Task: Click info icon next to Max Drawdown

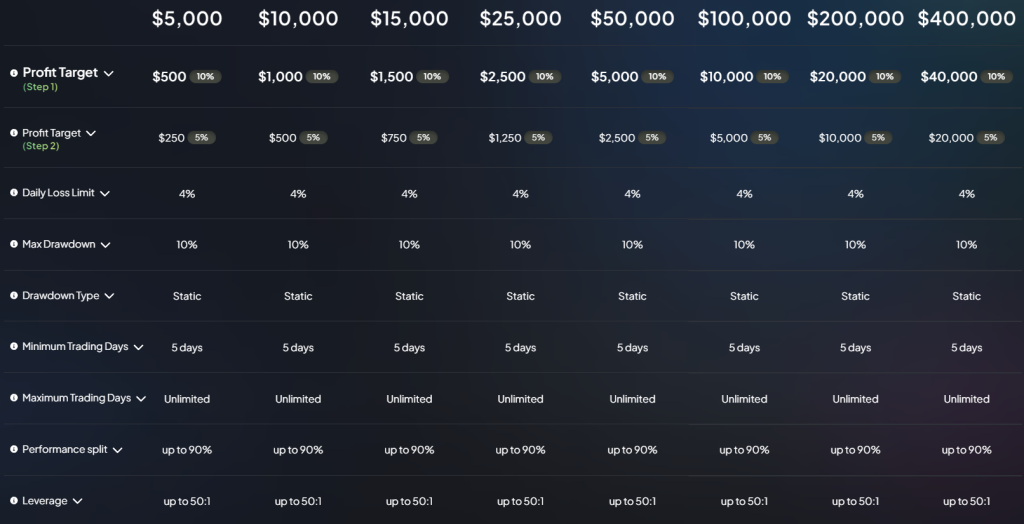Action: point(14,244)
